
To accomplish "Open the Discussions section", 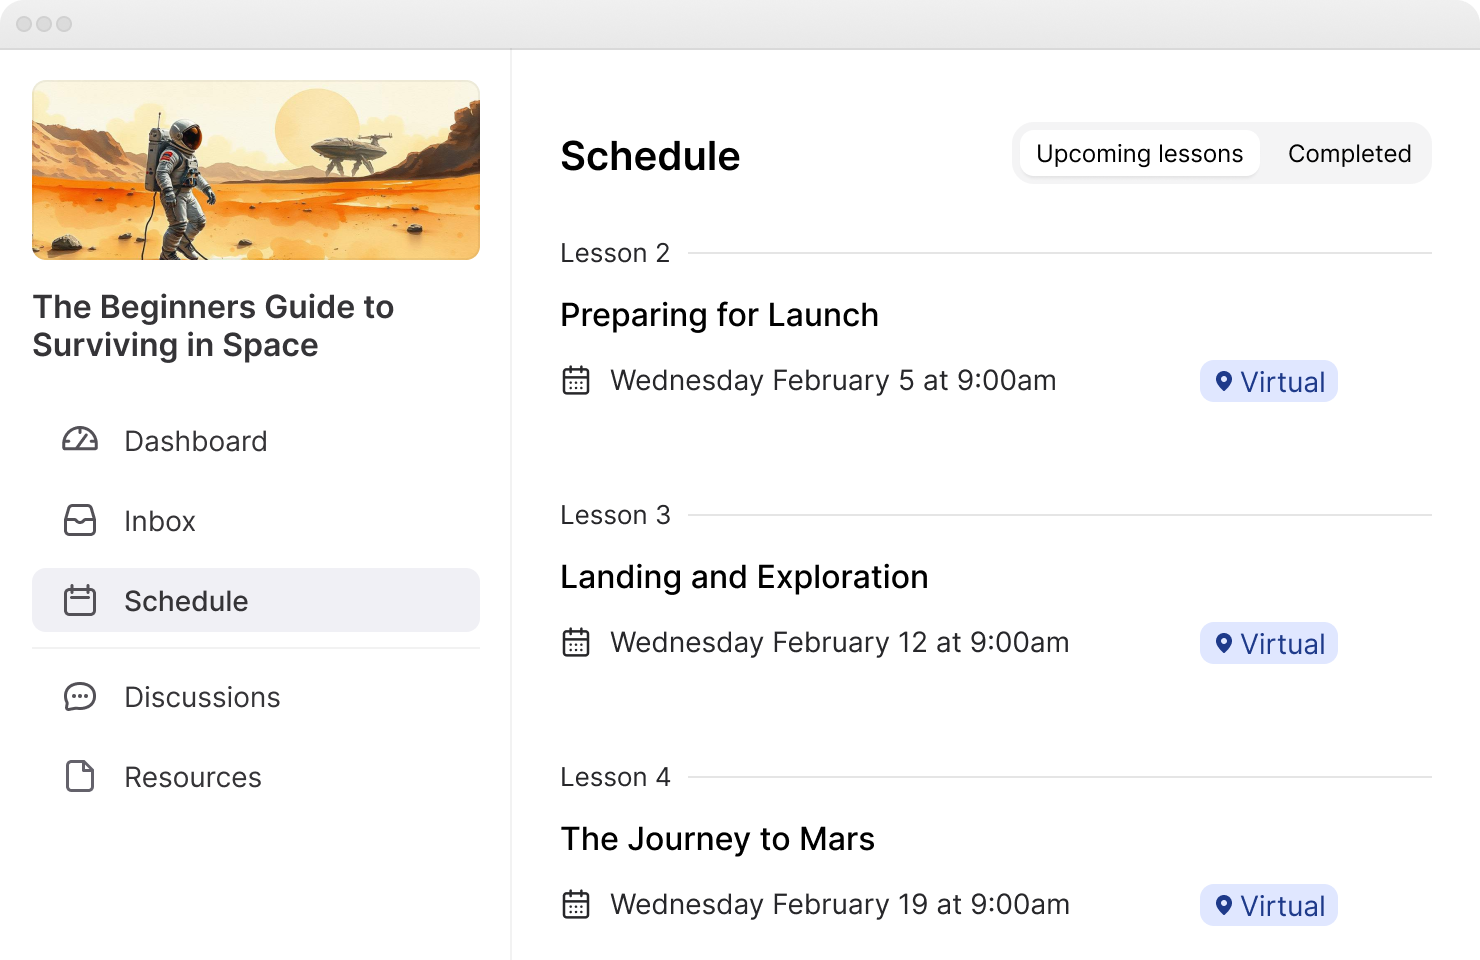I will pos(202,697).
